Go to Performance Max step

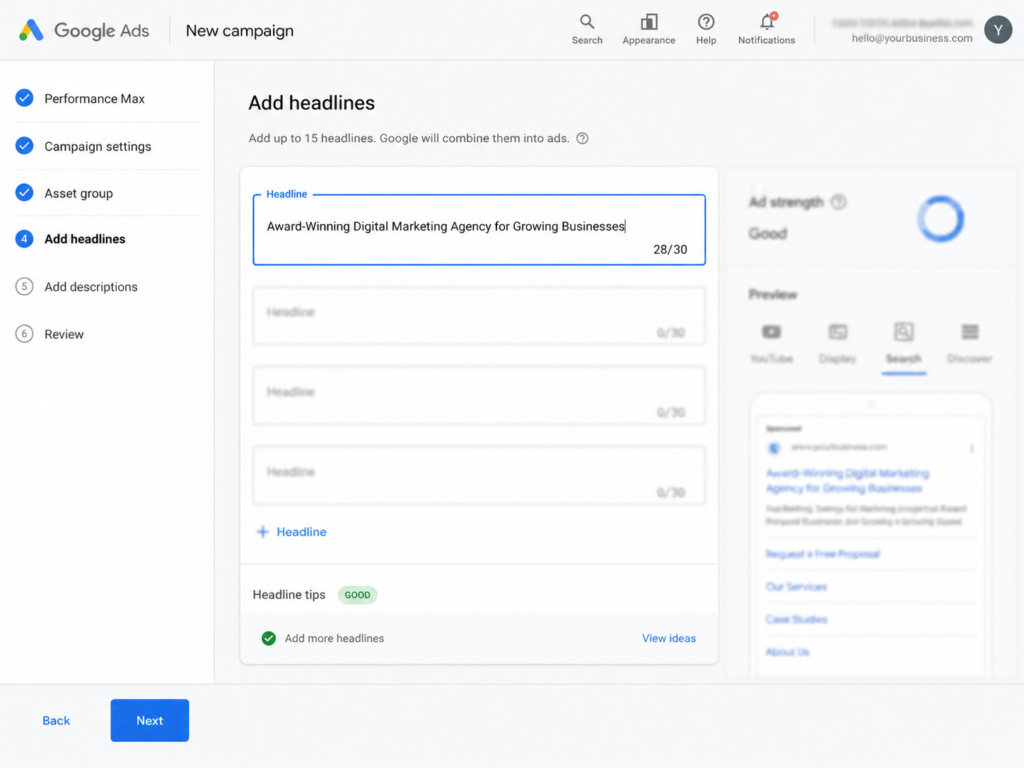click(95, 99)
